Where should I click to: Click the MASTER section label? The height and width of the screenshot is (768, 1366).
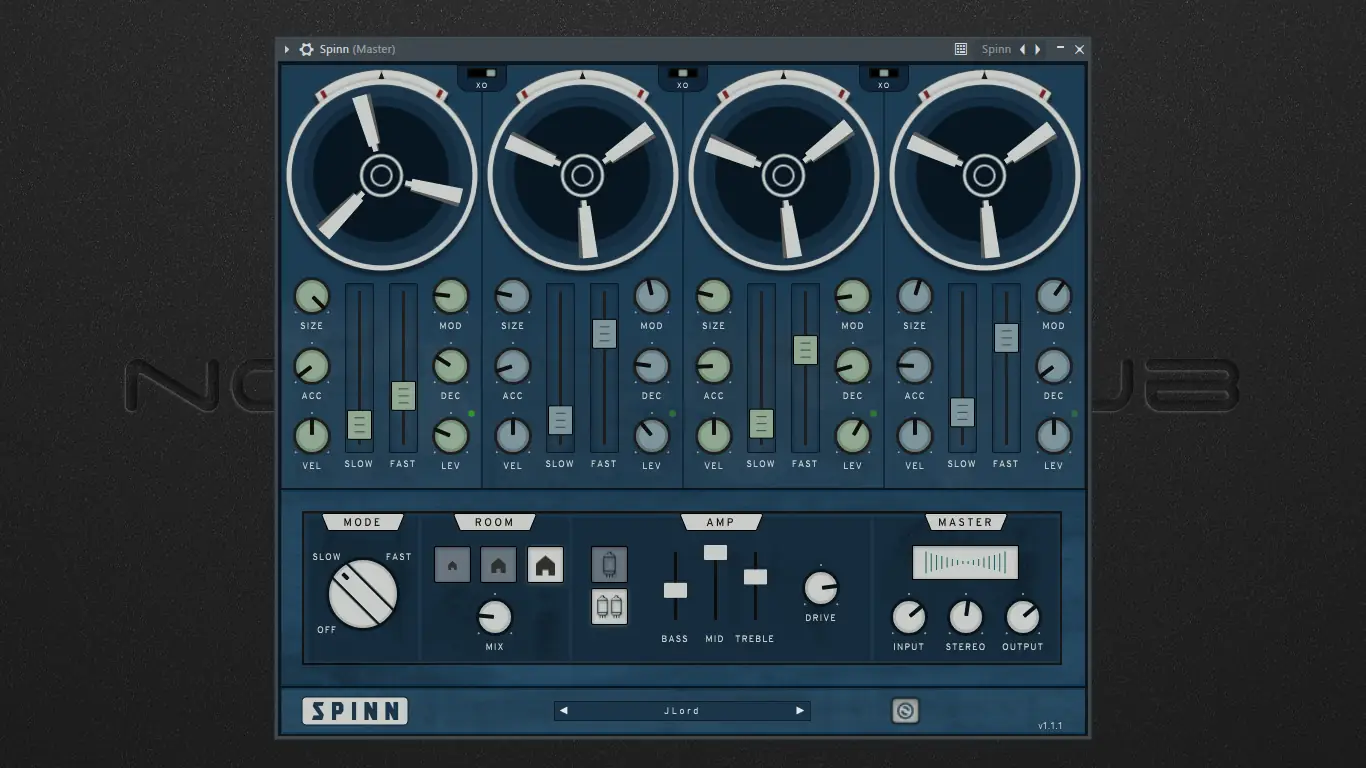(x=965, y=521)
